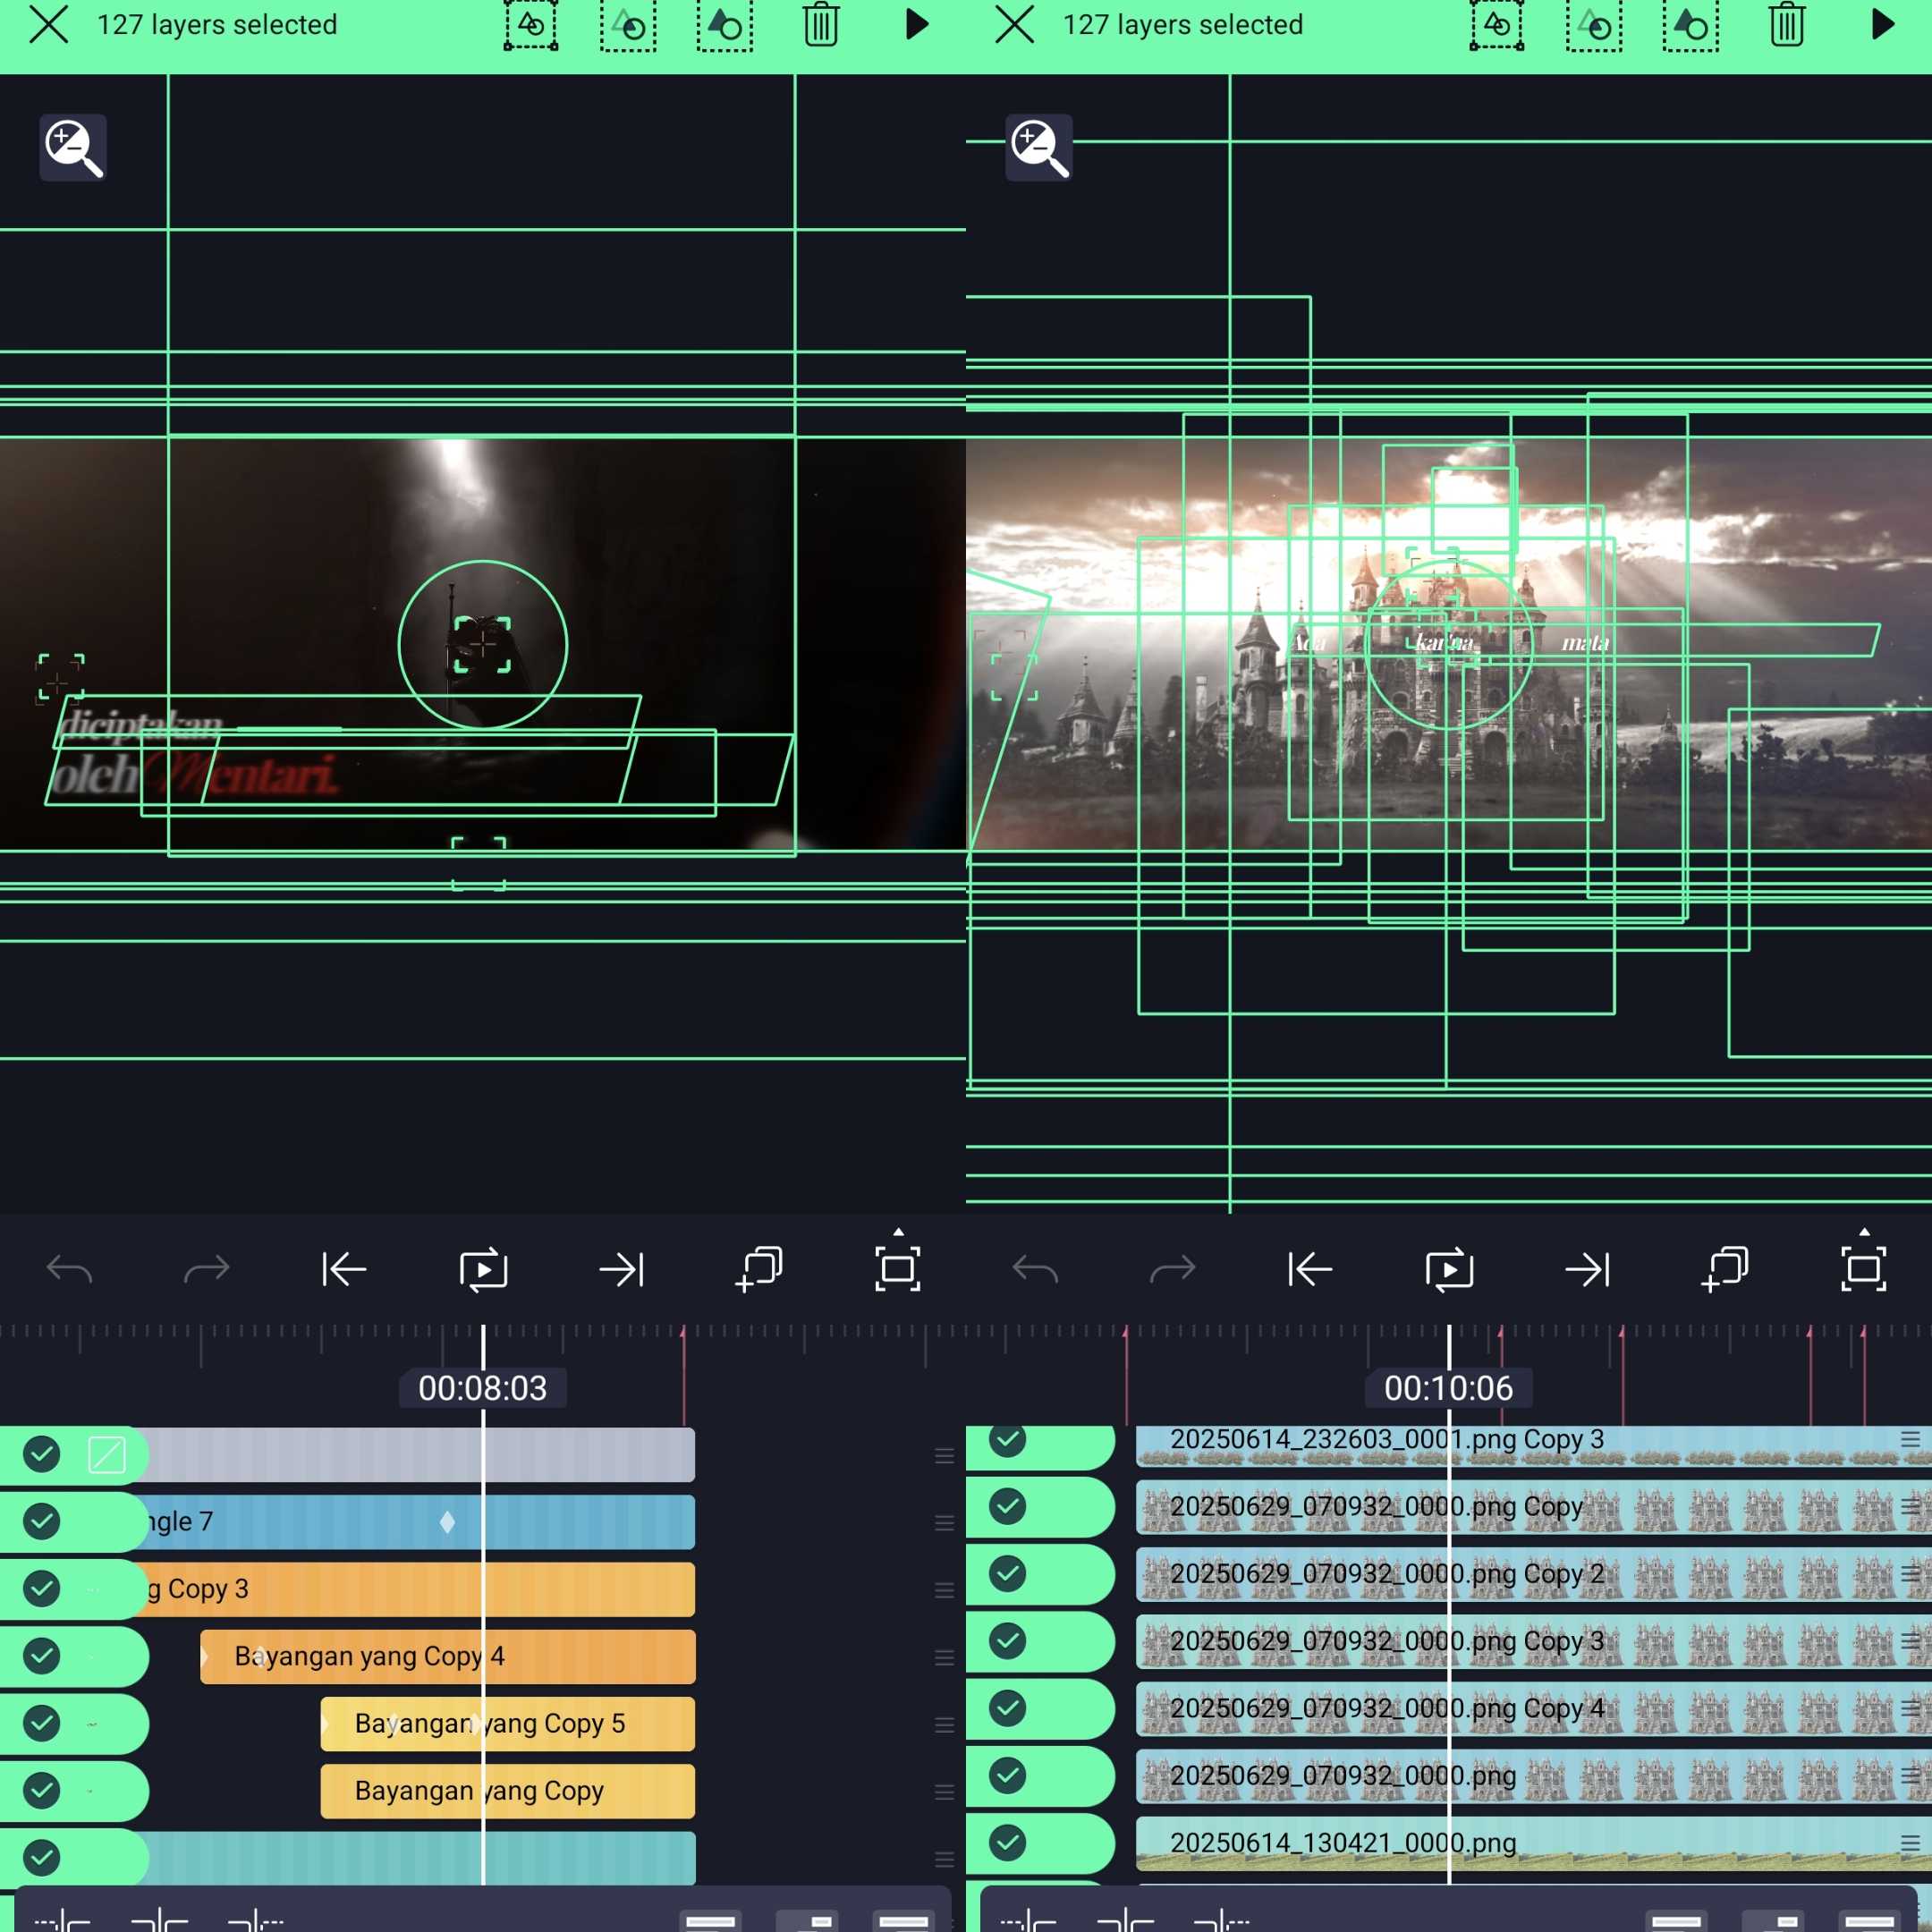This screenshot has width=1932, height=1932.
Task: Uncheck the 'g Copy 3' layer
Action: [x=42, y=1589]
